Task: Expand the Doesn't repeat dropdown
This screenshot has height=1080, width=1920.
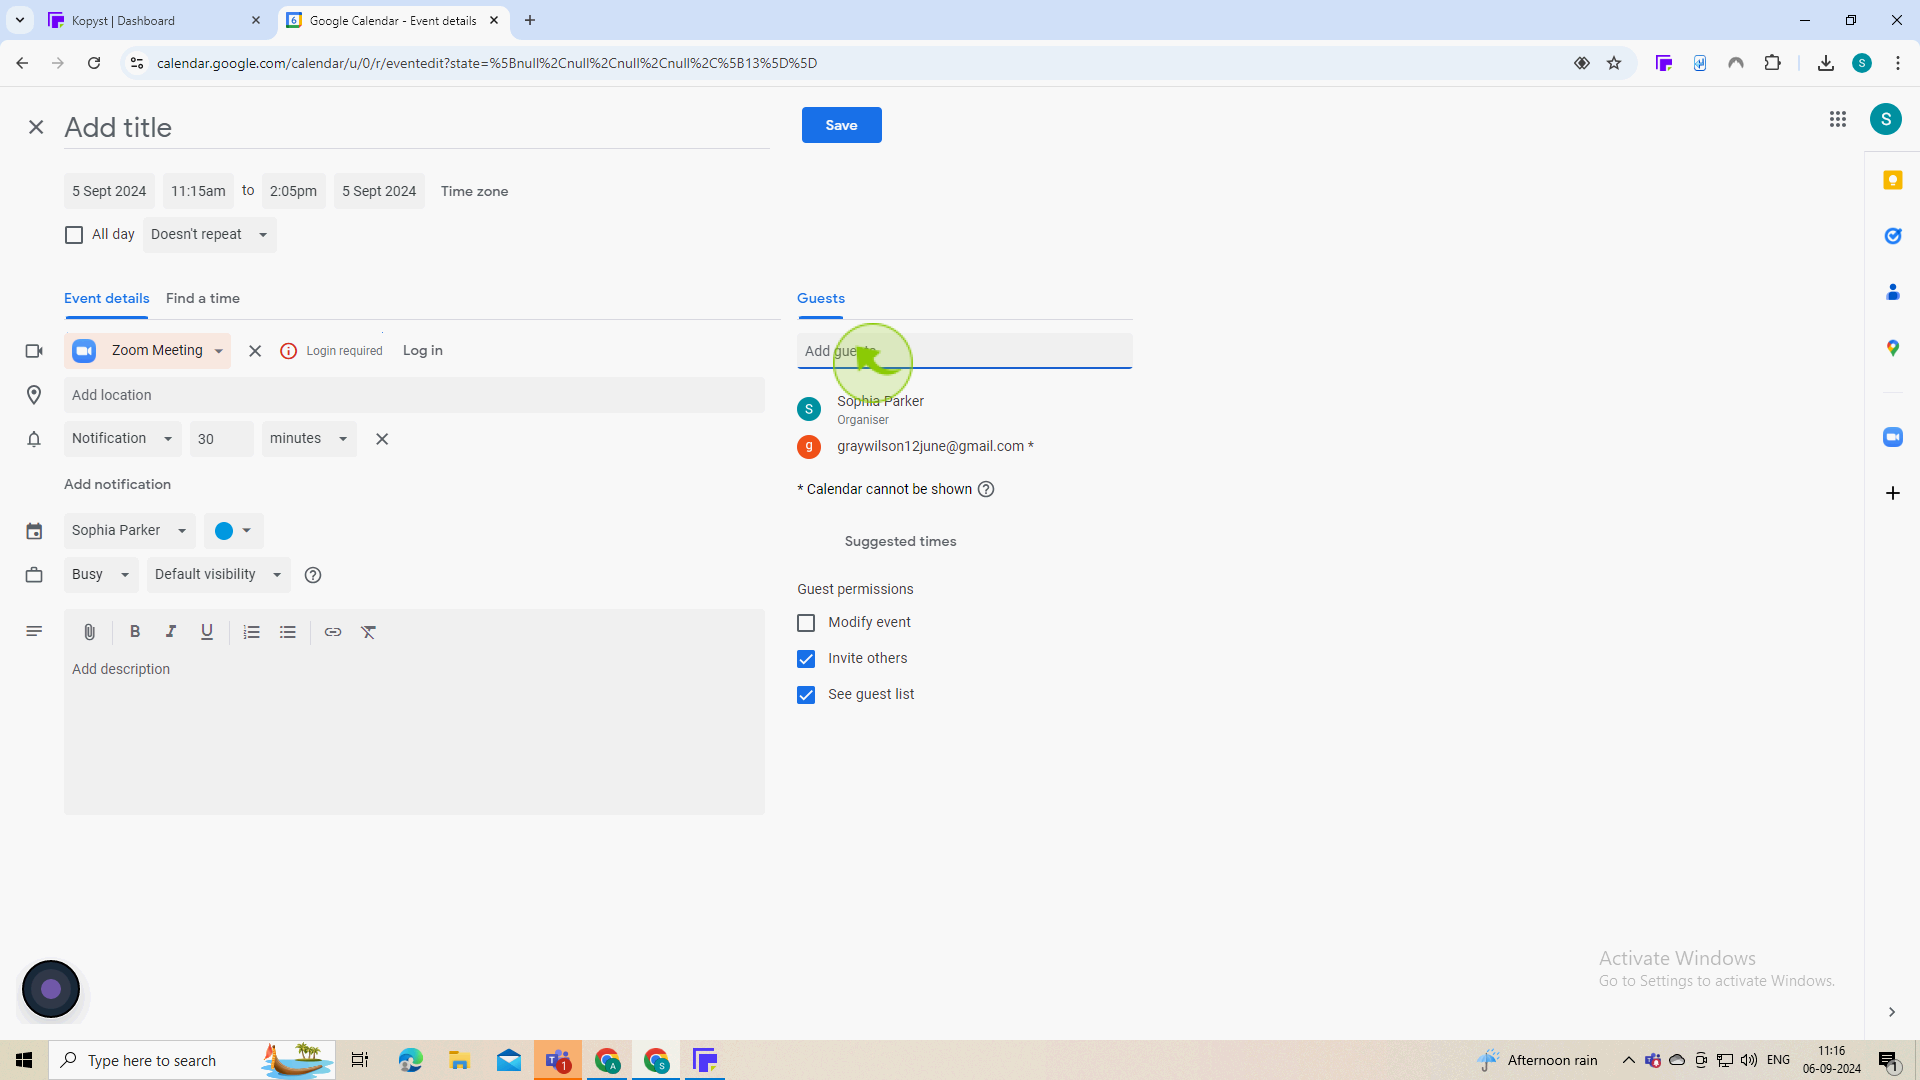Action: (210, 233)
